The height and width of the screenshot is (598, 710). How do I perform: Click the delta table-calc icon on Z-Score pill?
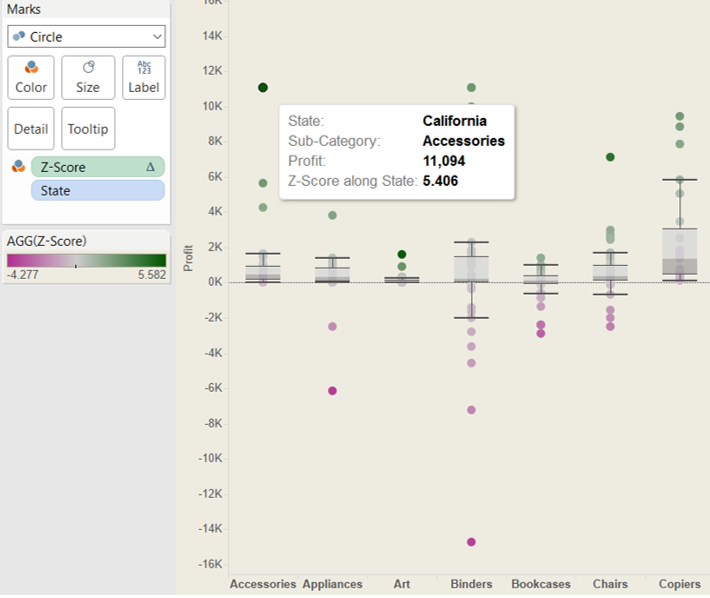coord(150,167)
